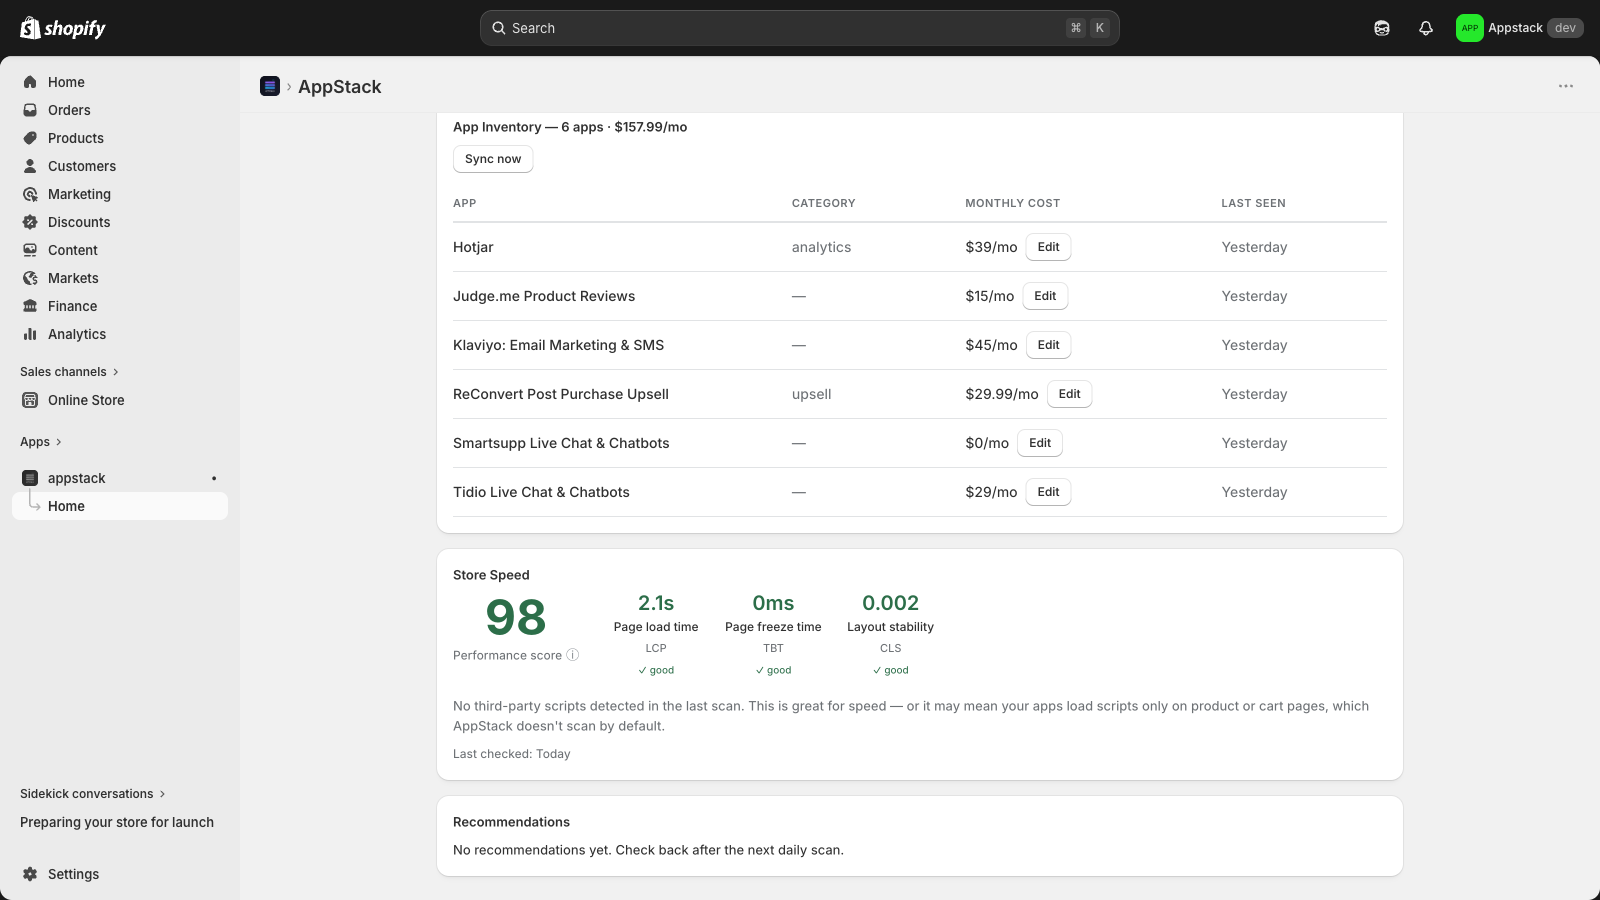
Task: Click the 2.1s page load time value
Action: [656, 603]
